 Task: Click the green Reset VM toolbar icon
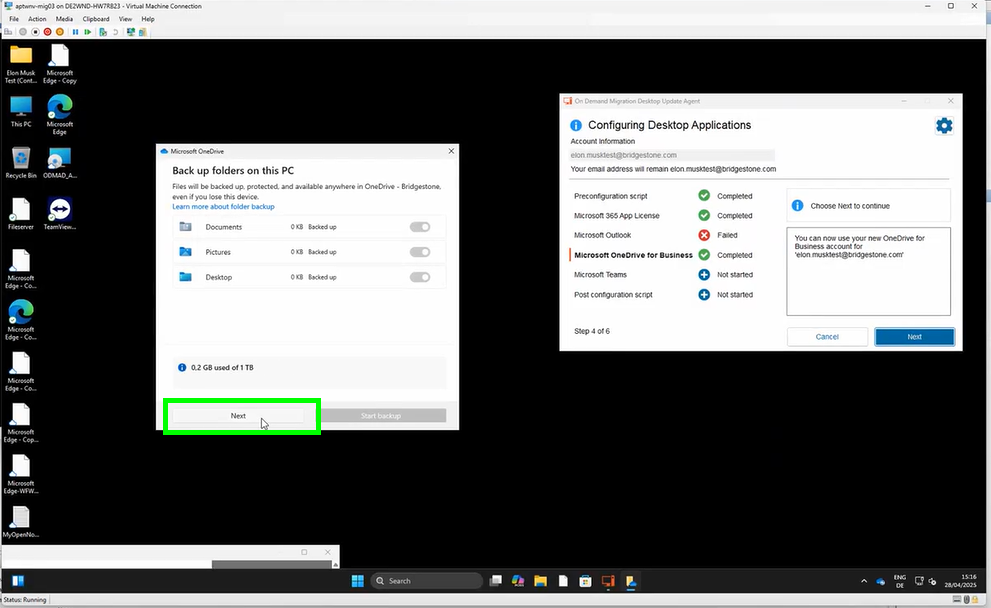point(88,32)
